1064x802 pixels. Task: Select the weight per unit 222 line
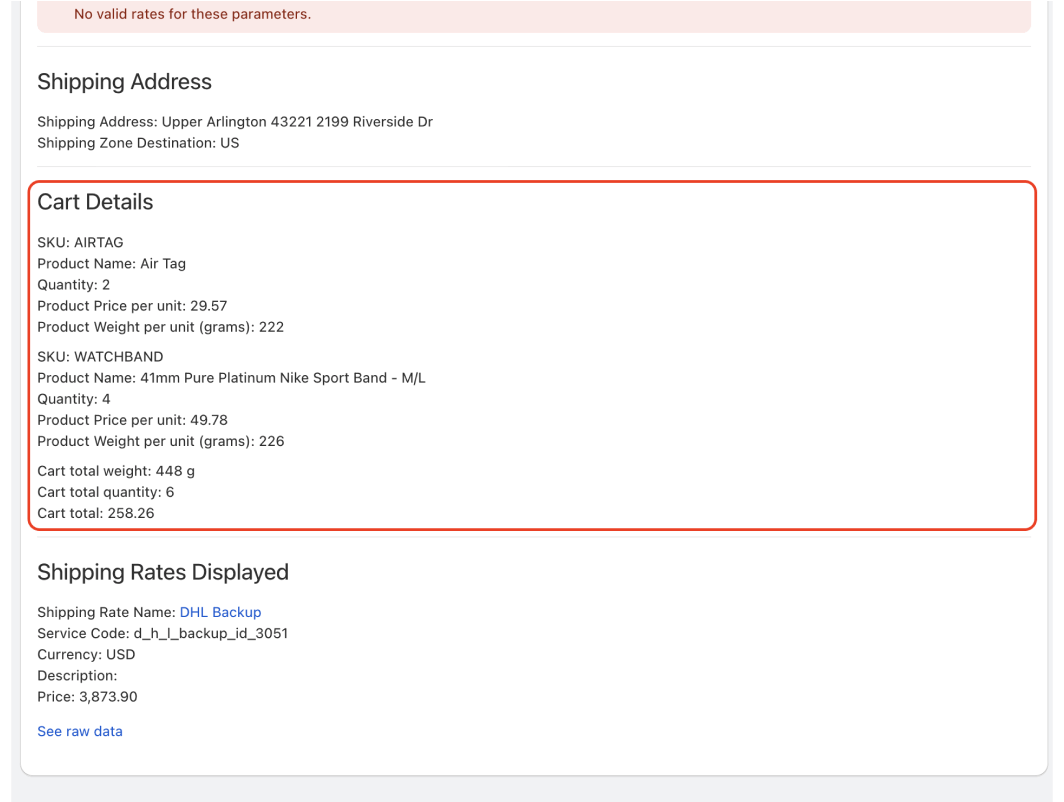point(161,327)
